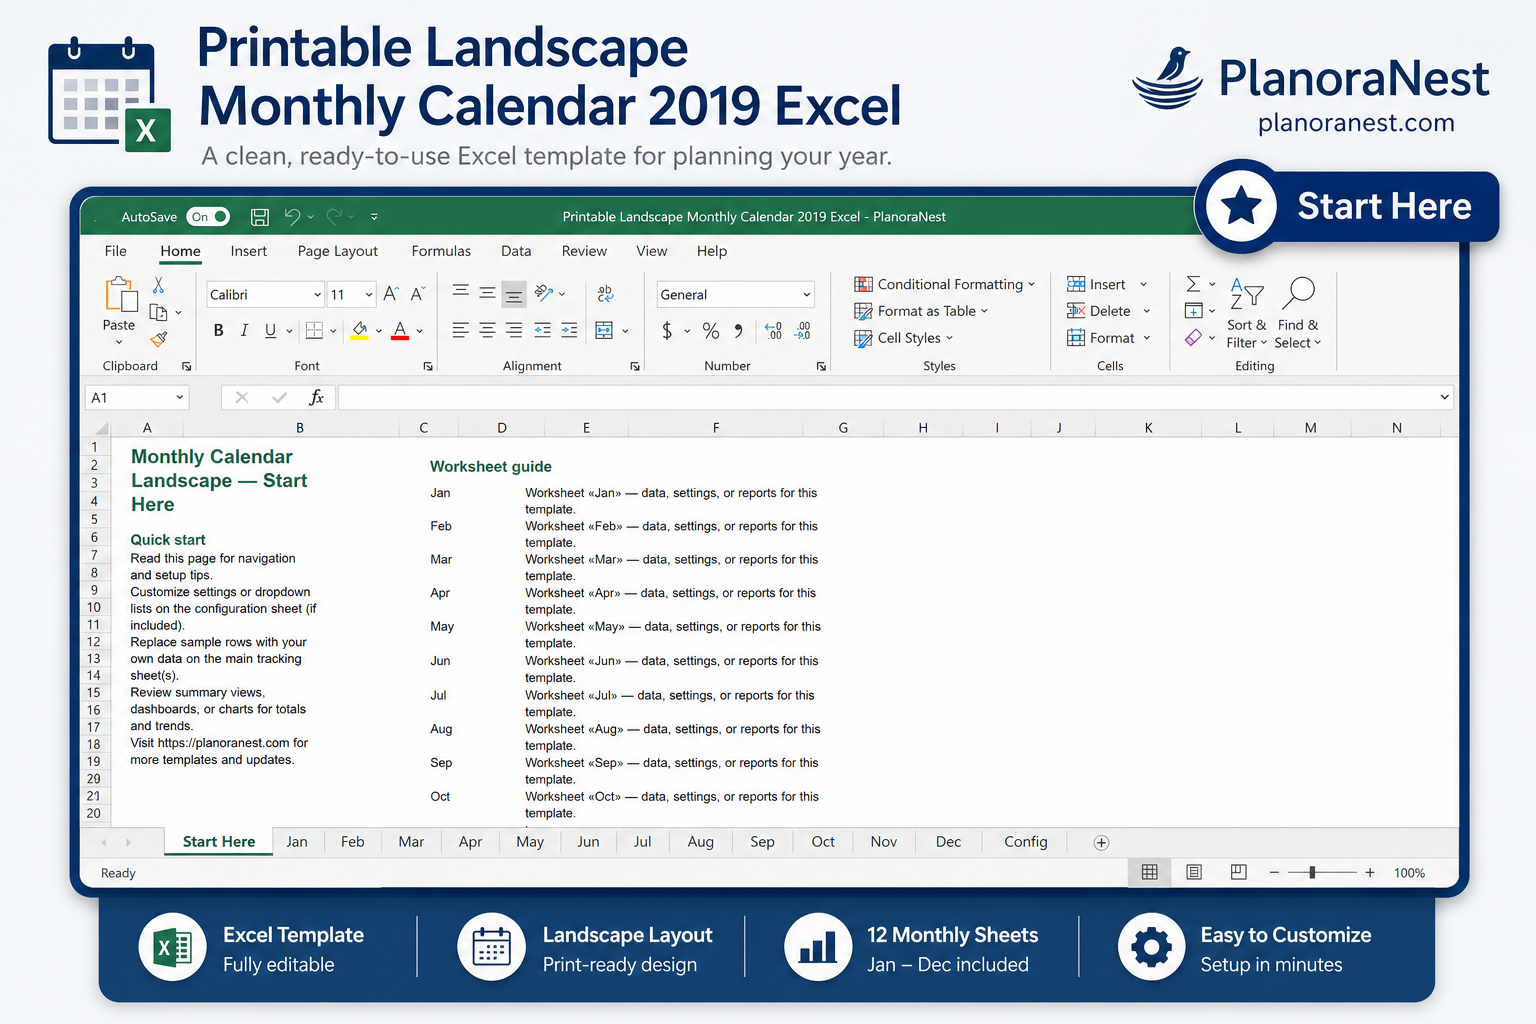
Task: Click Find & Select button
Action: click(x=1299, y=314)
